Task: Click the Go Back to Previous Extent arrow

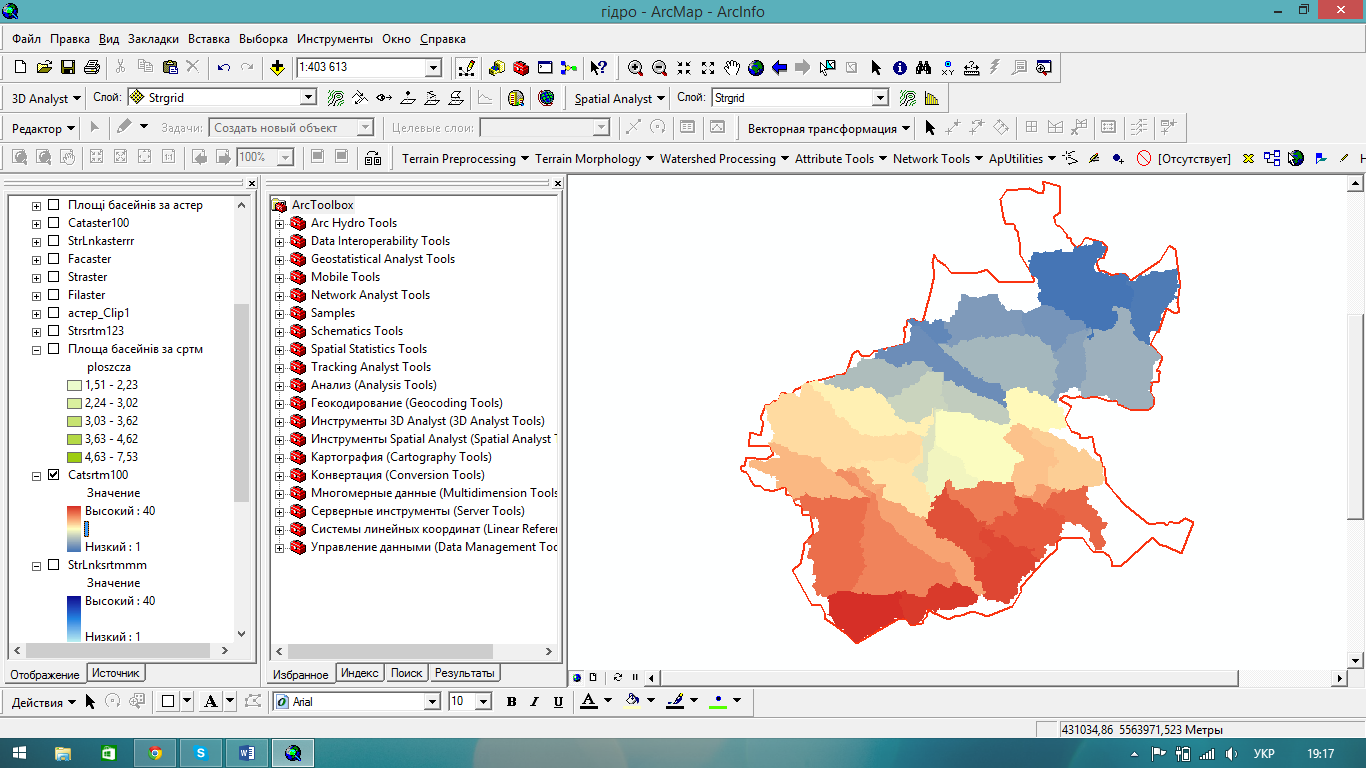Action: (x=780, y=68)
